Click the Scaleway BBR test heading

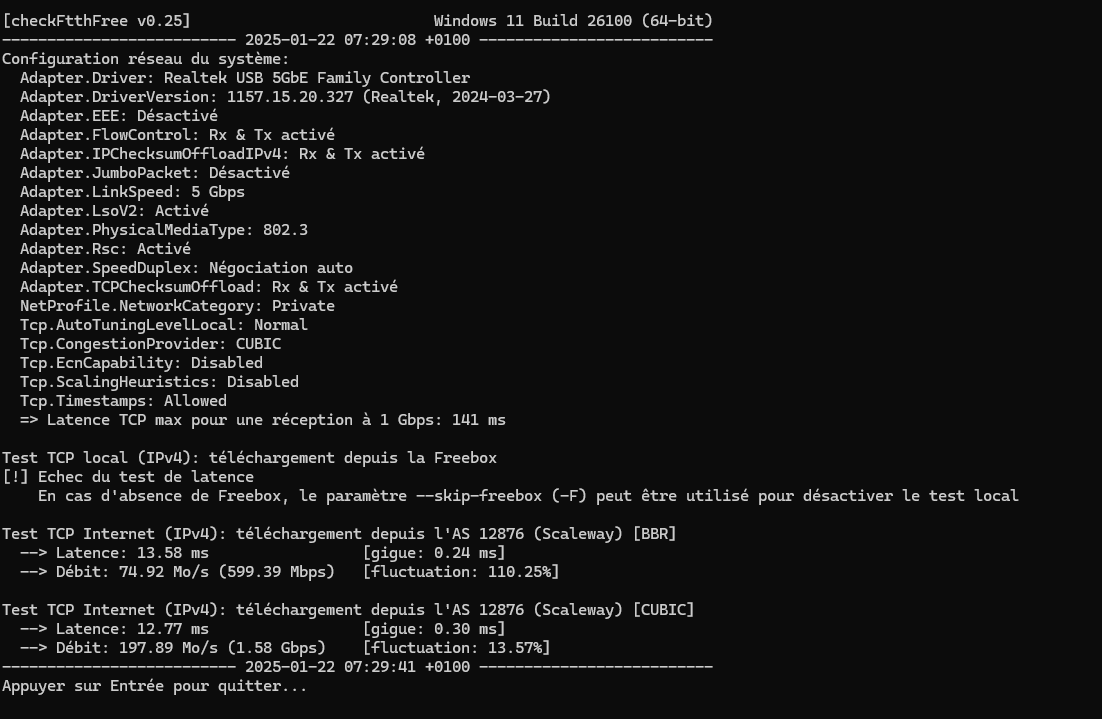coord(339,533)
